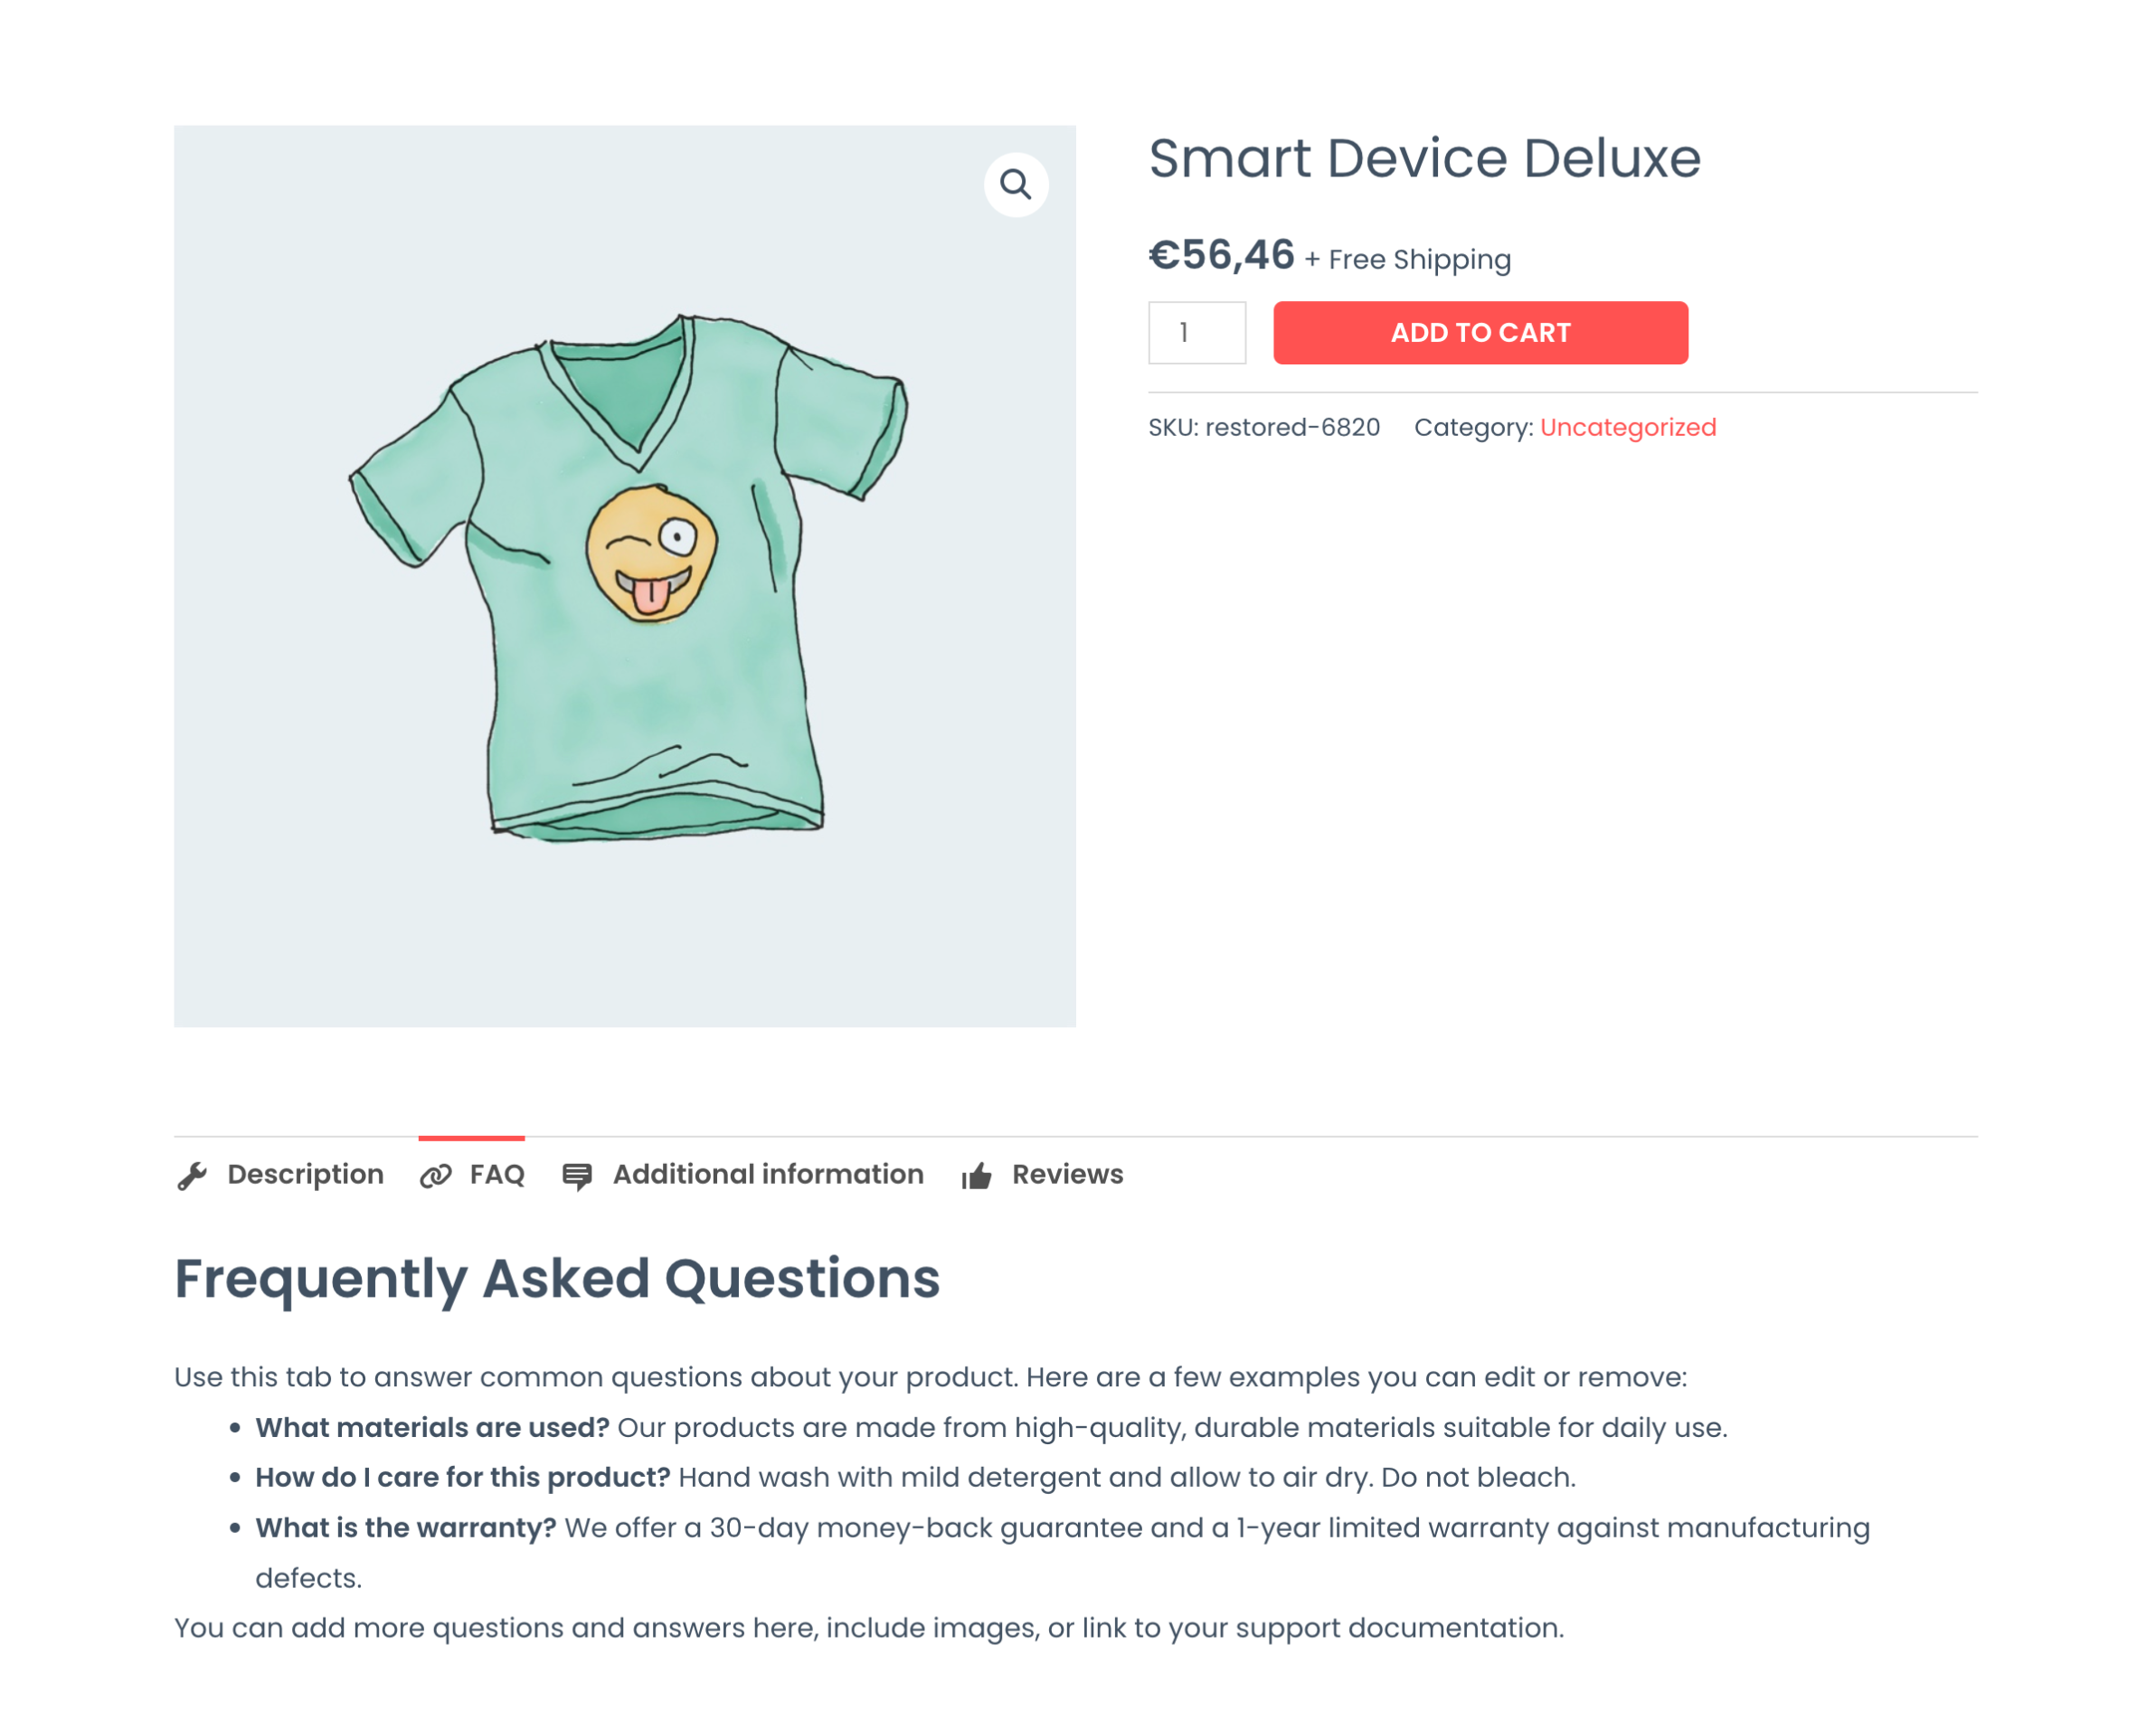Click the Smart Device Deluxe product title
2156x1711 pixels.
click(1424, 158)
